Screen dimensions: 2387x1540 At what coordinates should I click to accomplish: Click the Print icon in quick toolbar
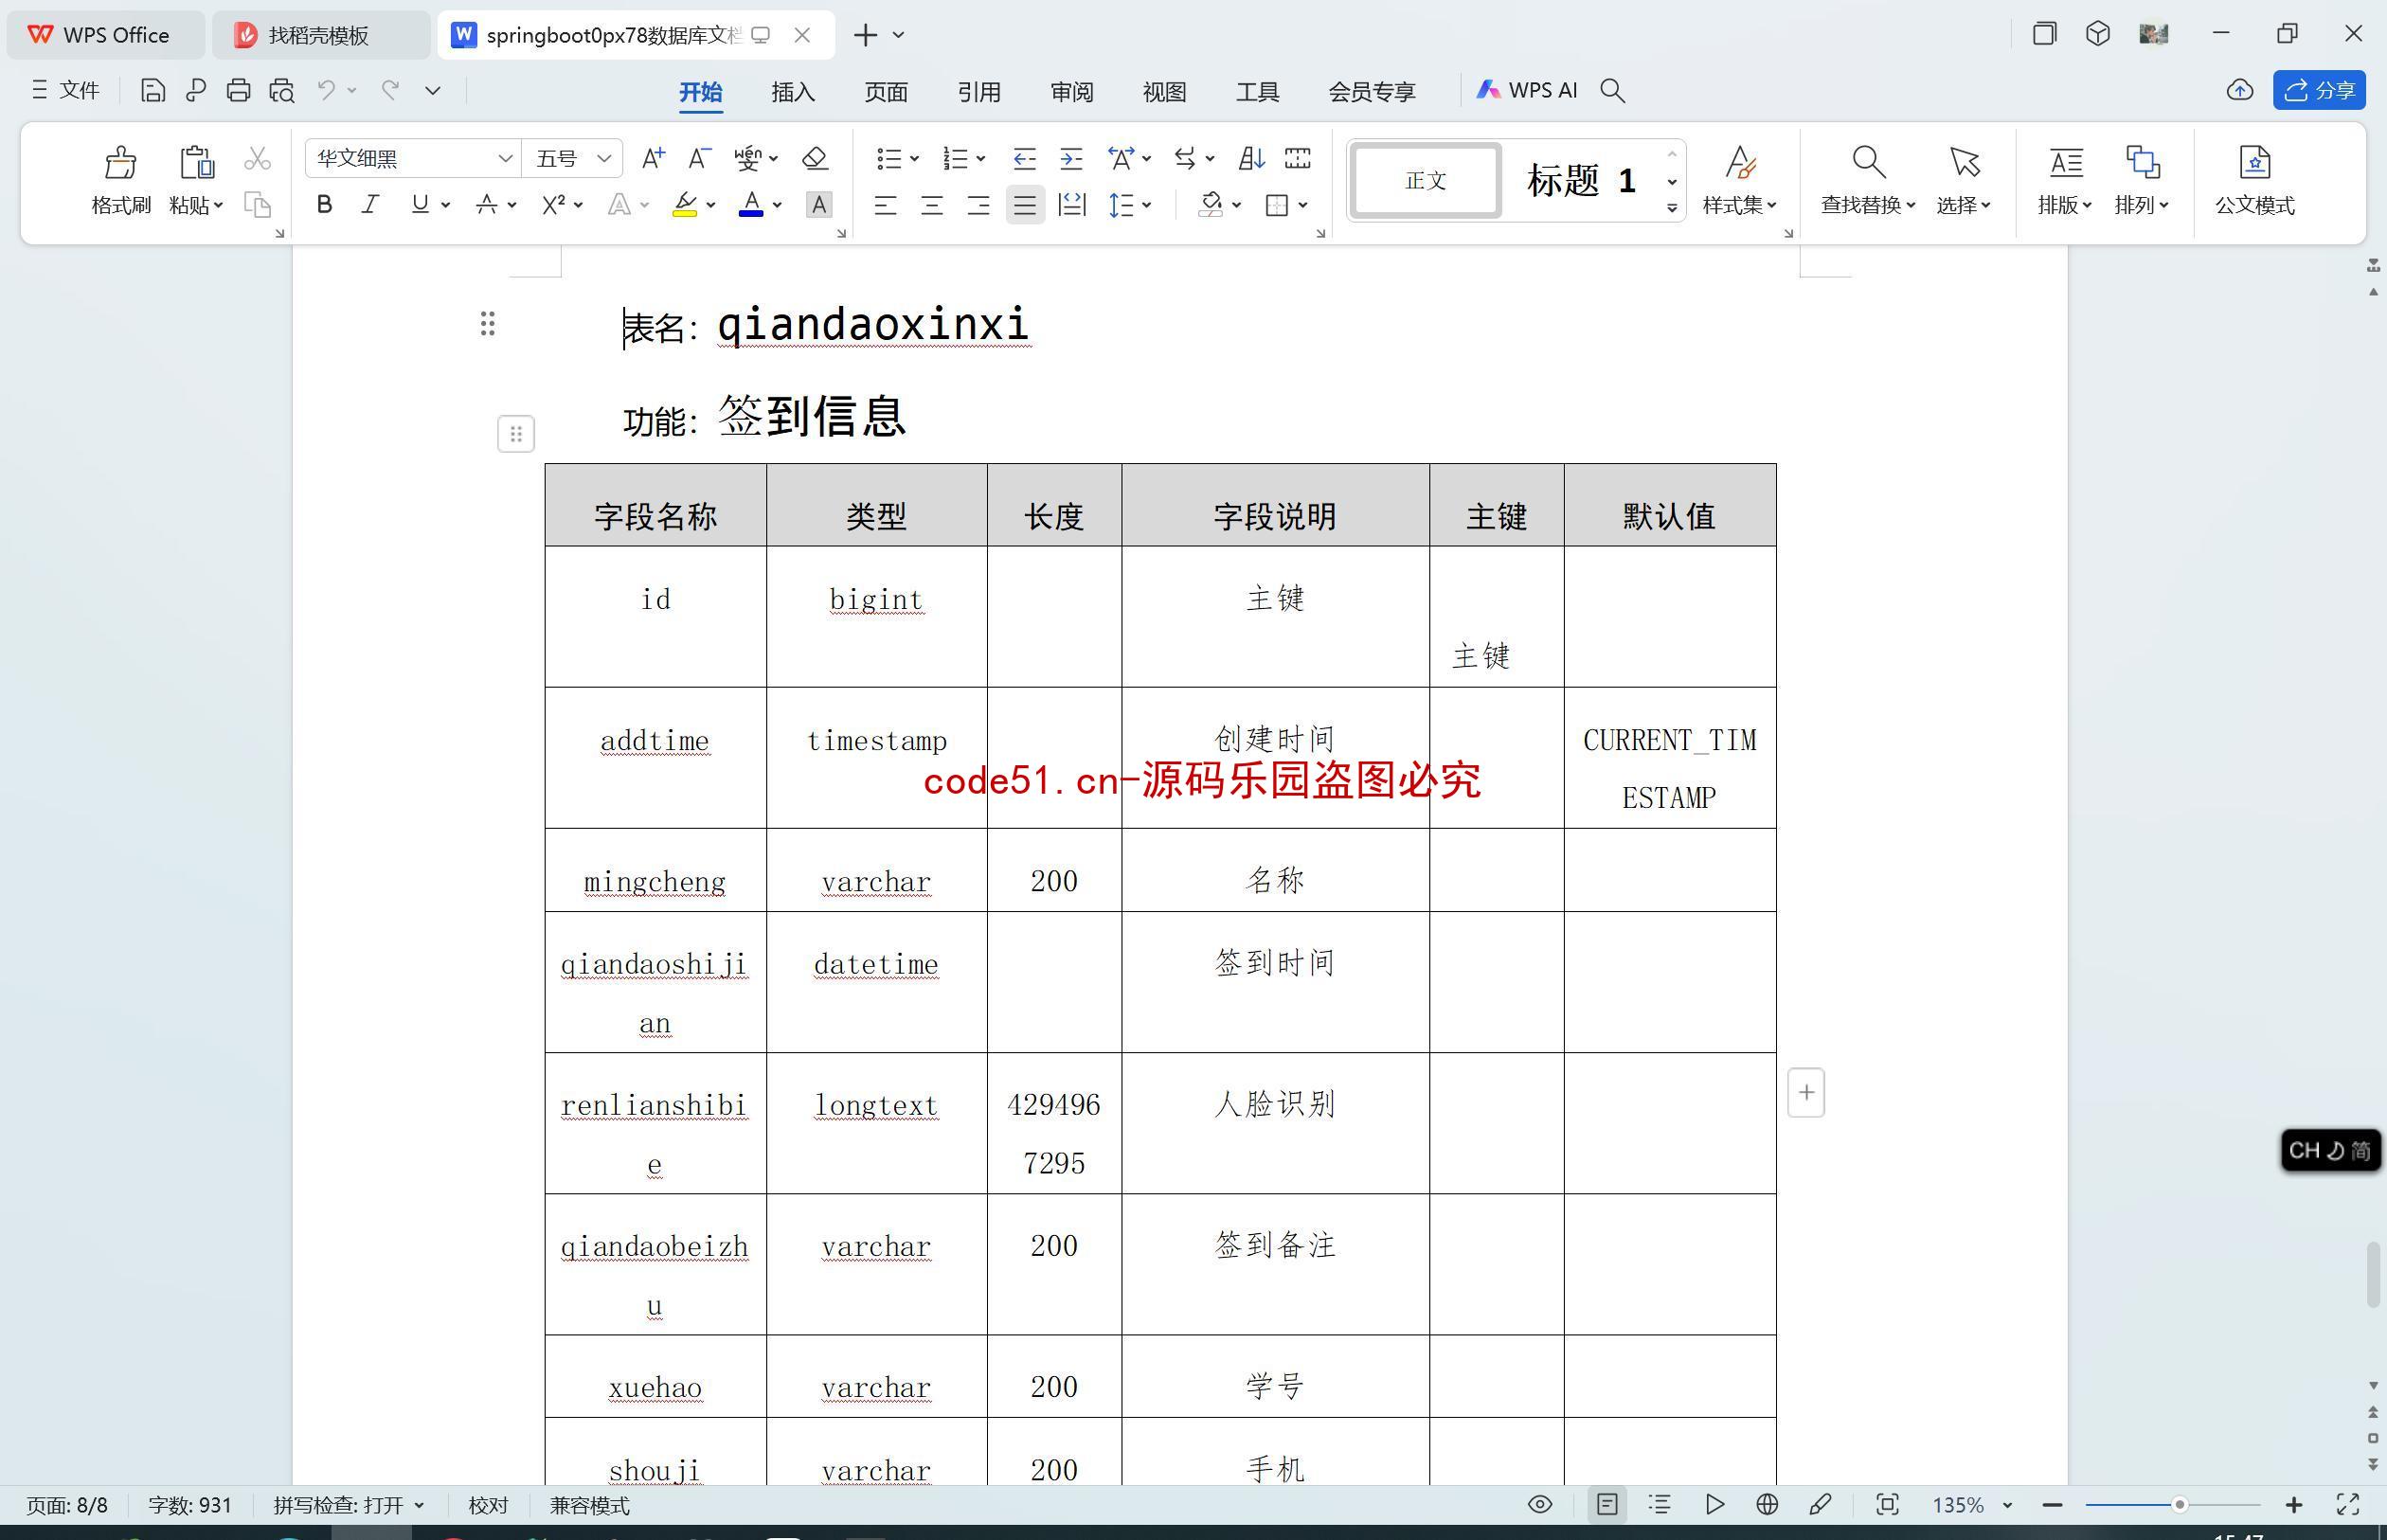pyautogui.click(x=238, y=91)
